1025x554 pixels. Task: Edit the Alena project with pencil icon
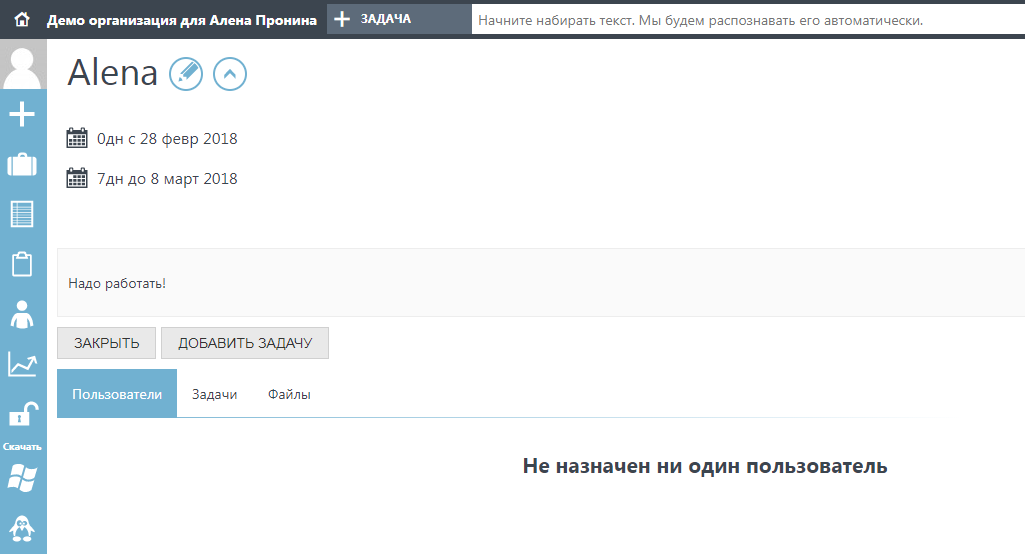coord(186,73)
